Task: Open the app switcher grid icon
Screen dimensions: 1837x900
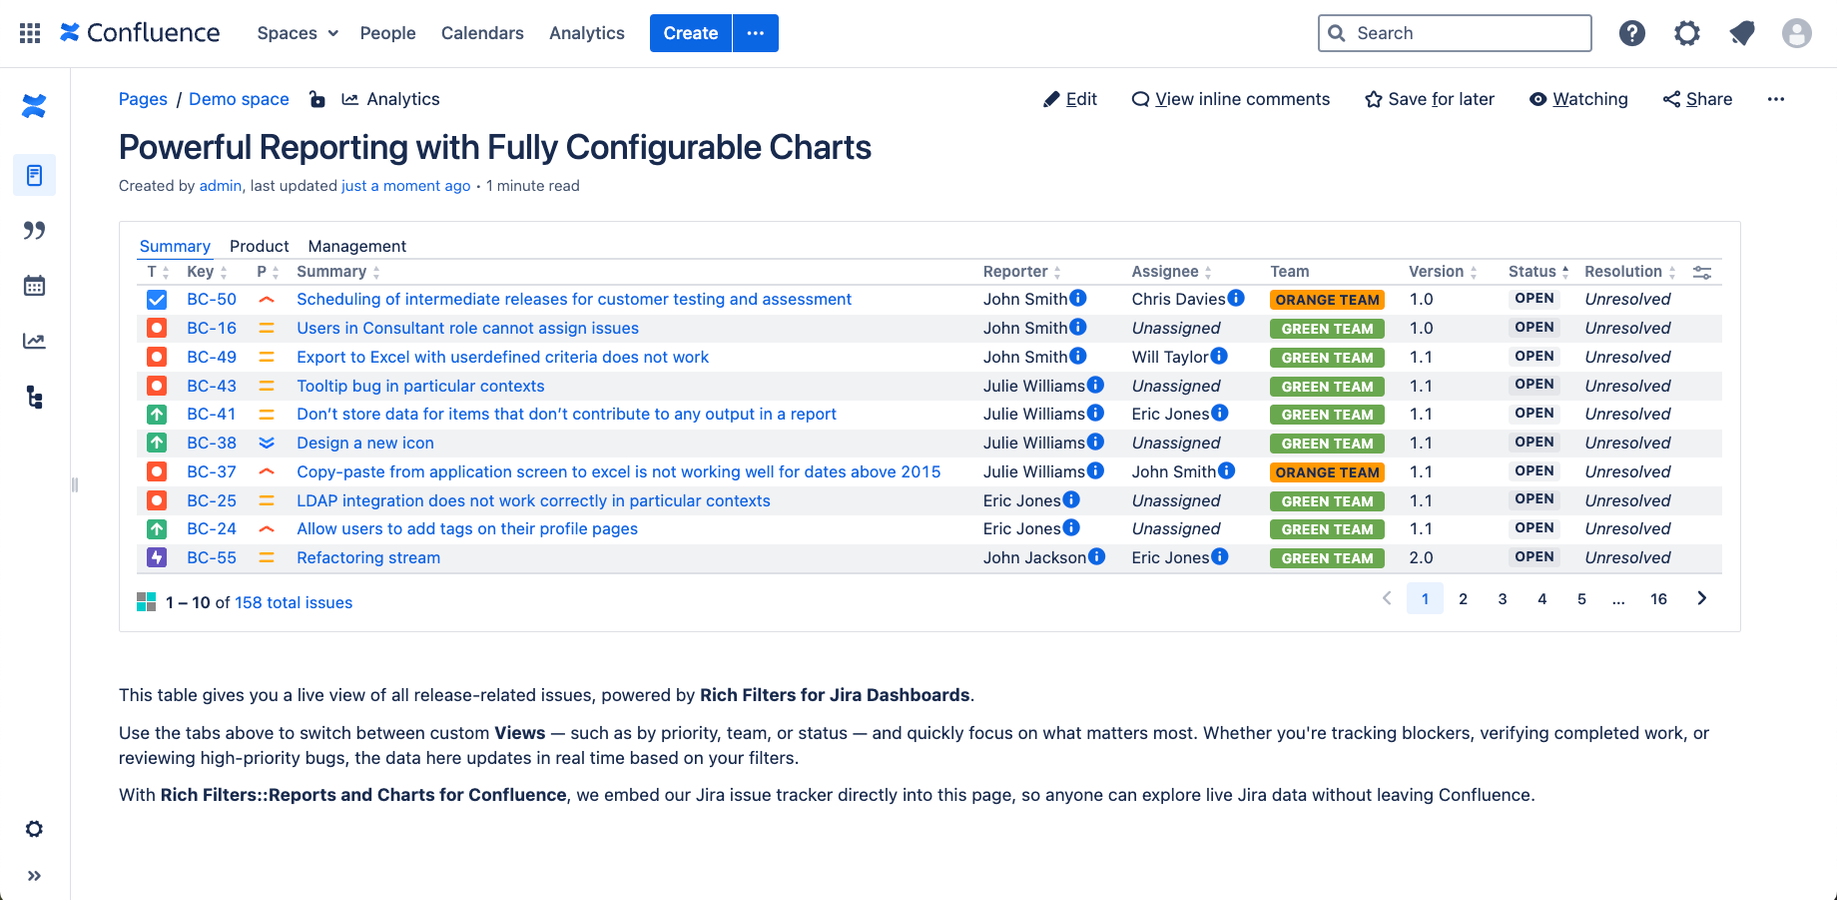Action: (30, 33)
